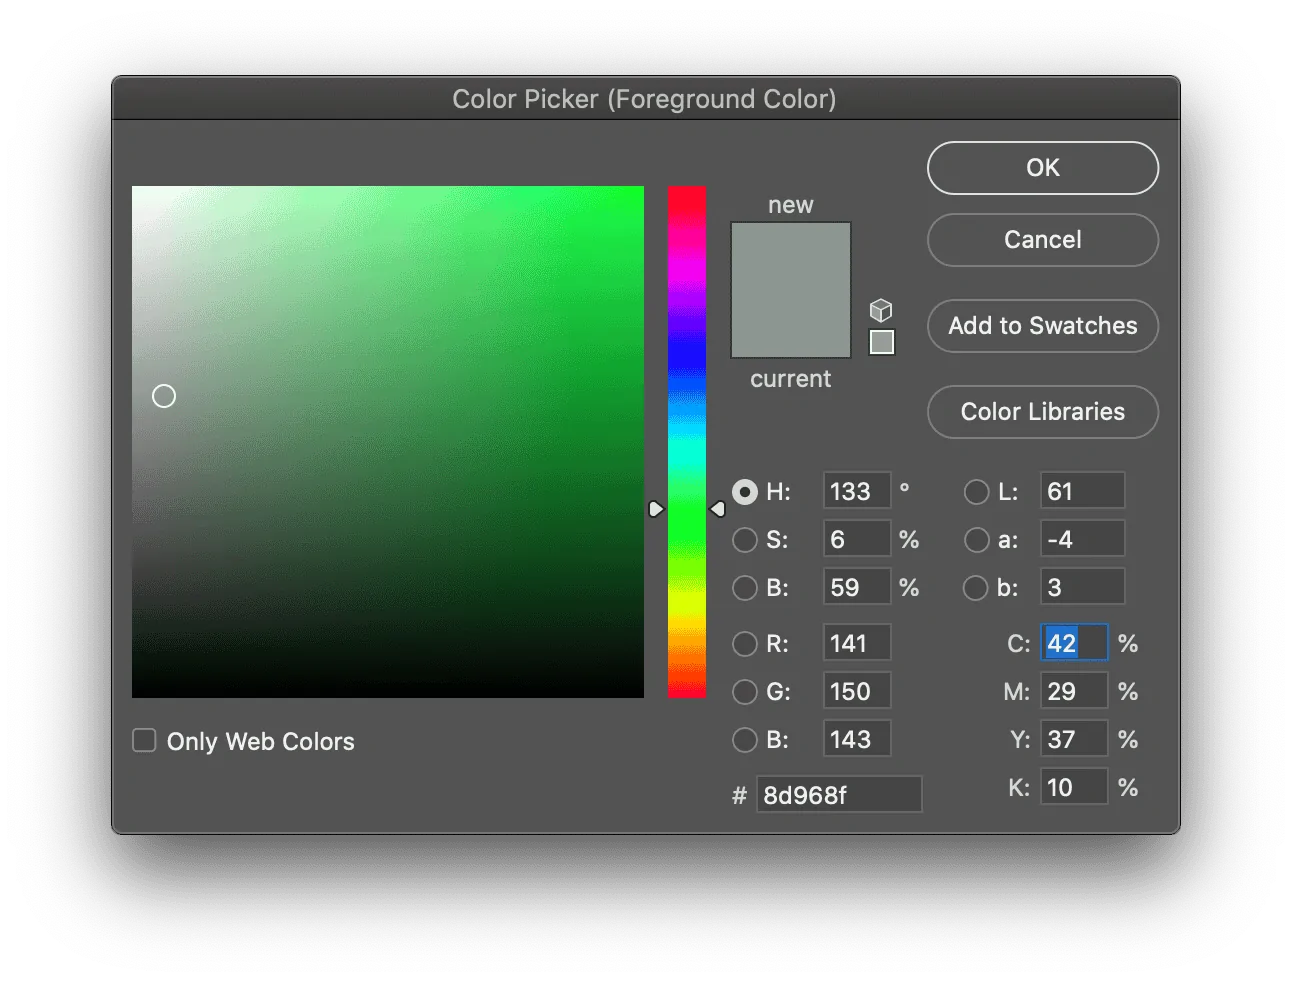Click the current color preview swatch
This screenshot has width=1292, height=982.
[791, 324]
